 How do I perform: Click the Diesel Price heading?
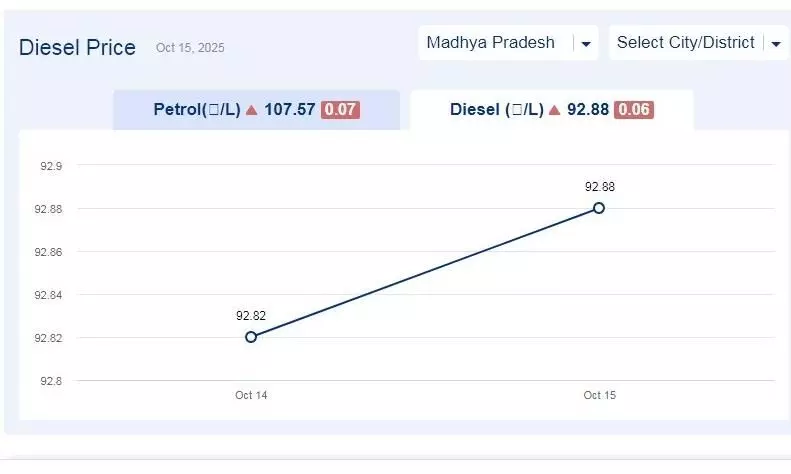point(77,48)
